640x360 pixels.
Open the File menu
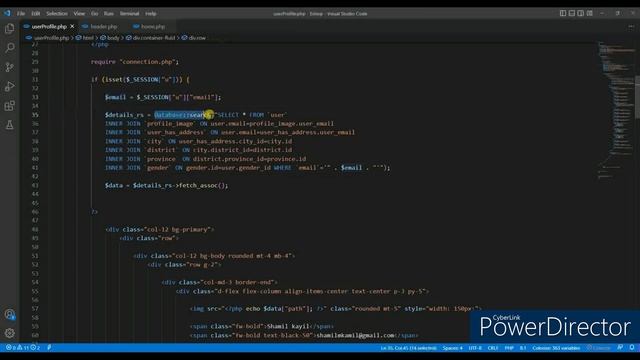pyautogui.click(x=21, y=13)
